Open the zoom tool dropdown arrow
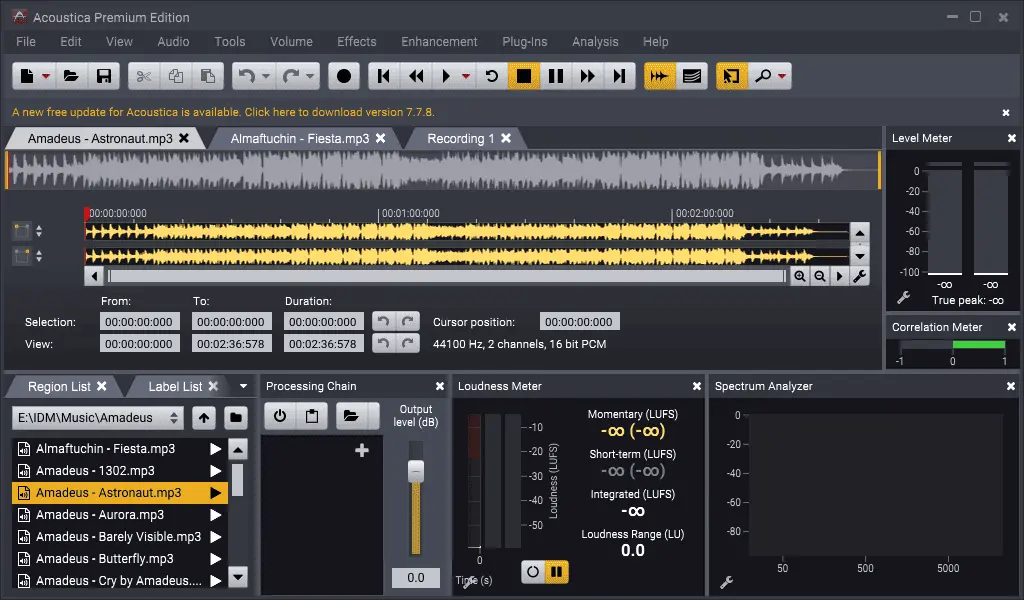 782,76
